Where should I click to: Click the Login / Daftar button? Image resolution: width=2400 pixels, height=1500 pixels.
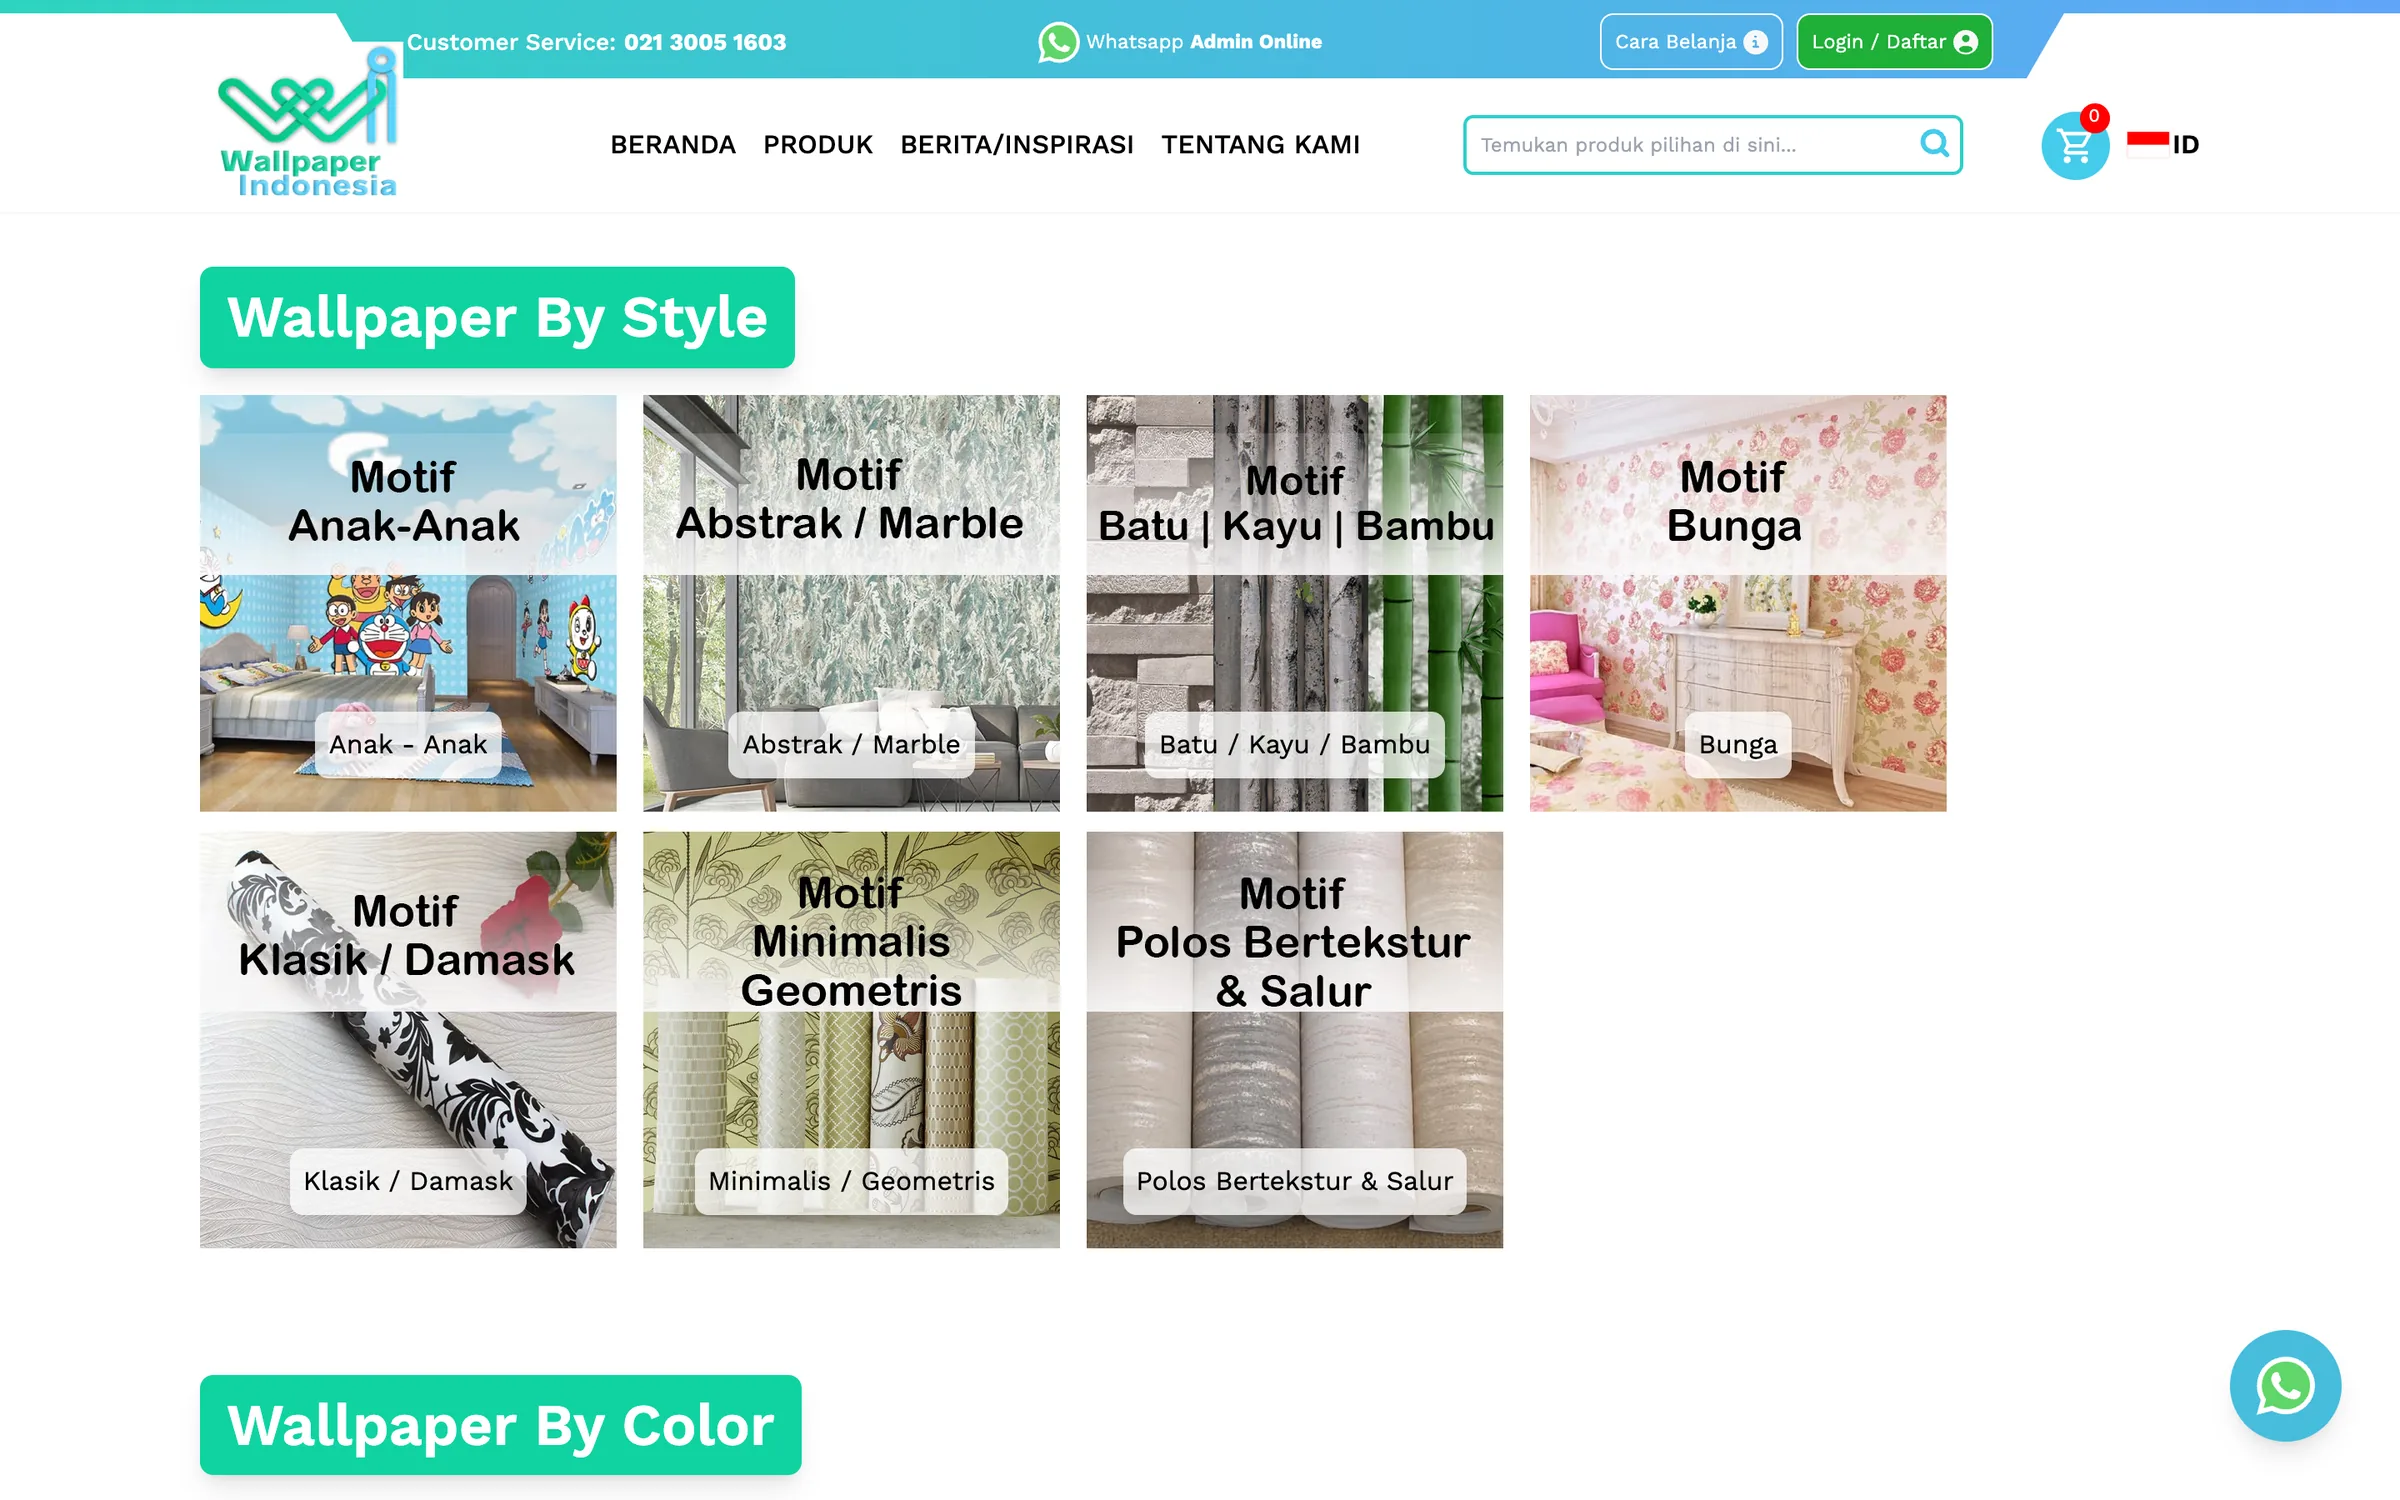point(1894,42)
